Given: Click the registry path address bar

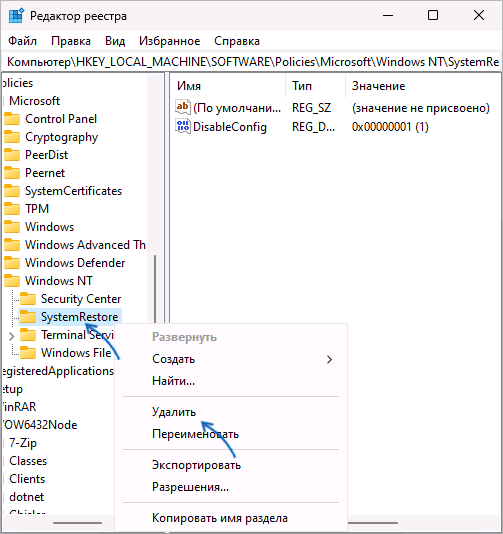Looking at the screenshot, I should point(251,62).
